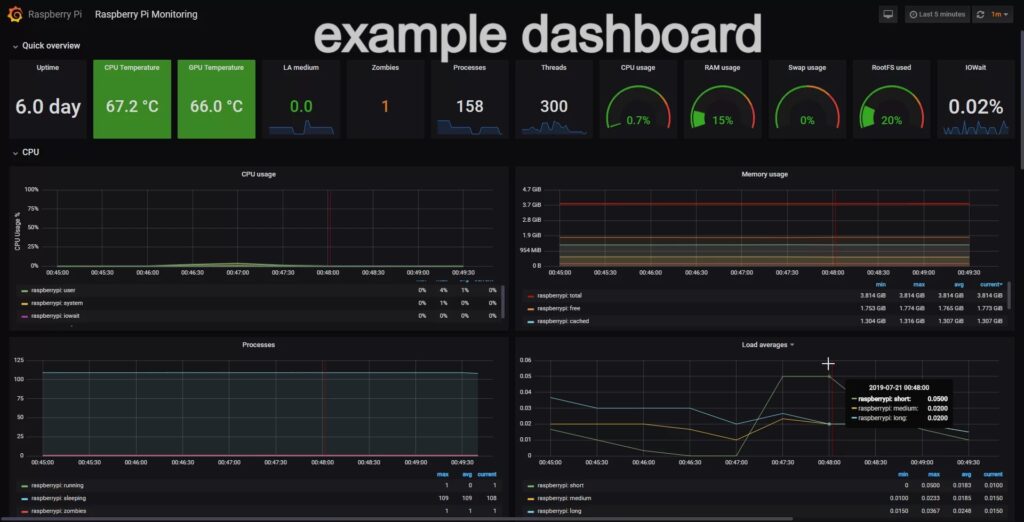
Task: Click the Processes graph panel title
Action: pos(259,345)
